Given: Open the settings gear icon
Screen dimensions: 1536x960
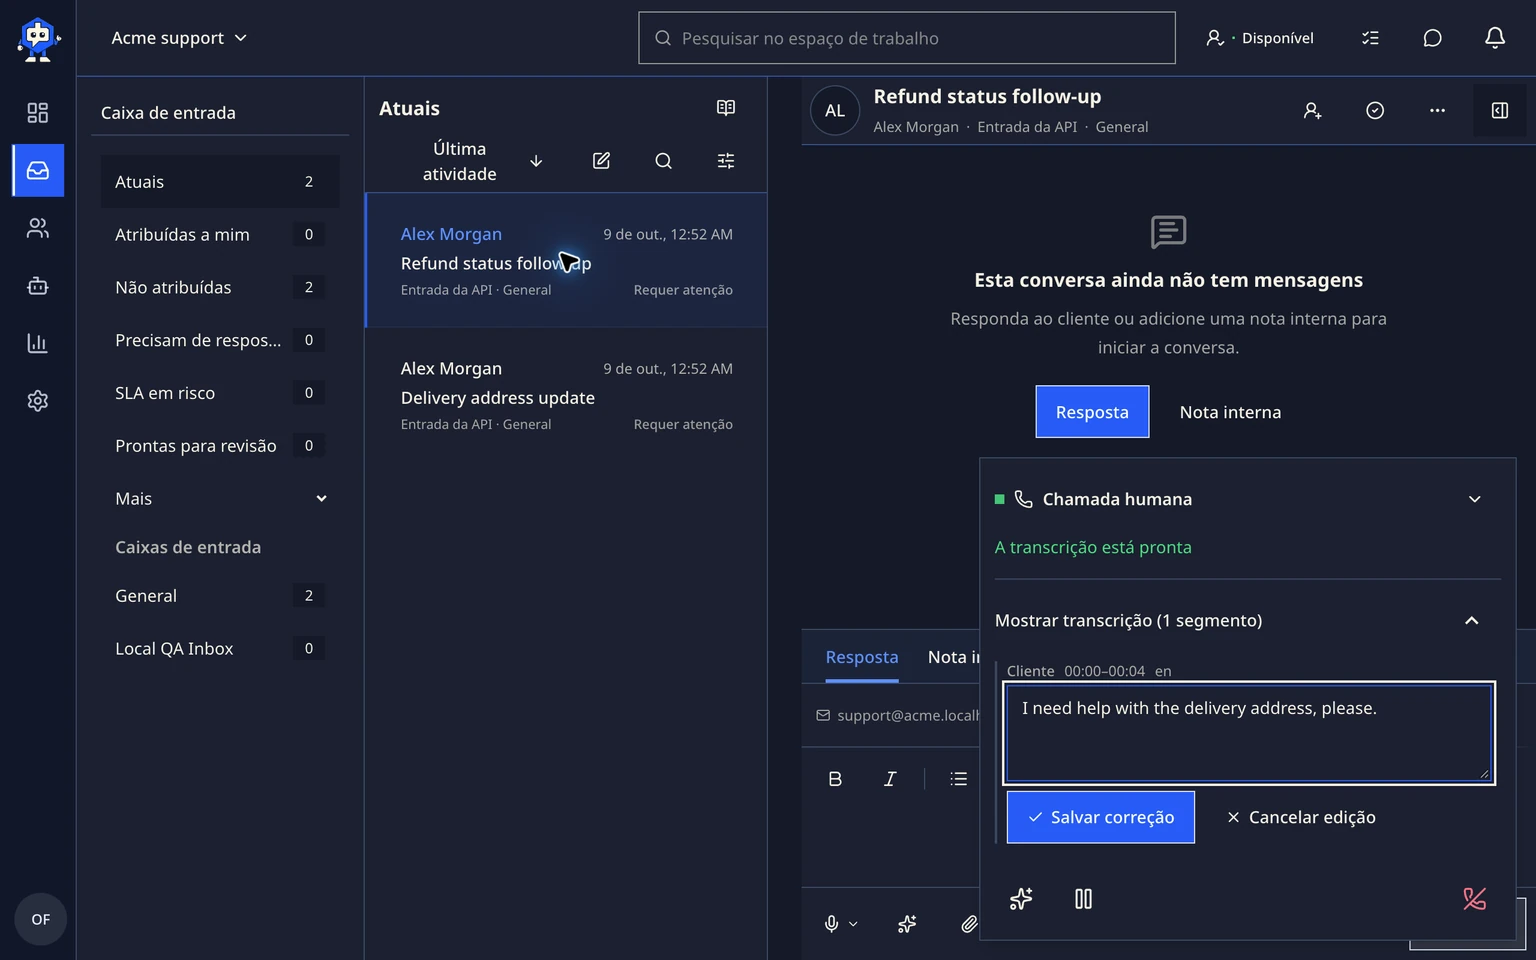Looking at the screenshot, I should coord(38,401).
